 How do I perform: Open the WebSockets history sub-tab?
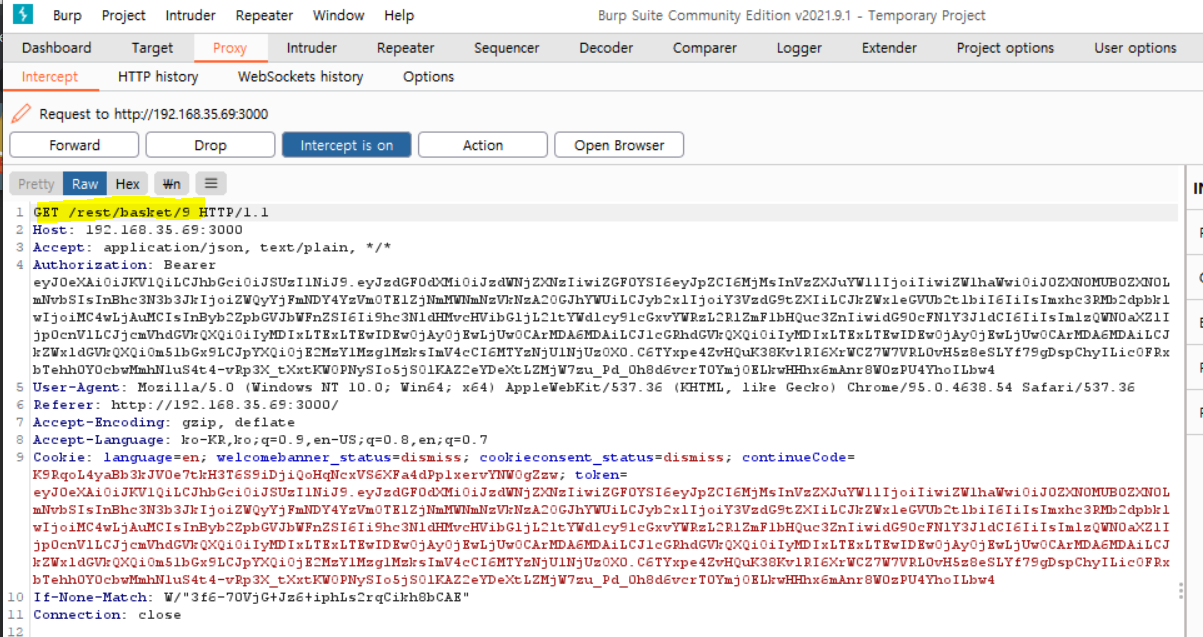300,77
